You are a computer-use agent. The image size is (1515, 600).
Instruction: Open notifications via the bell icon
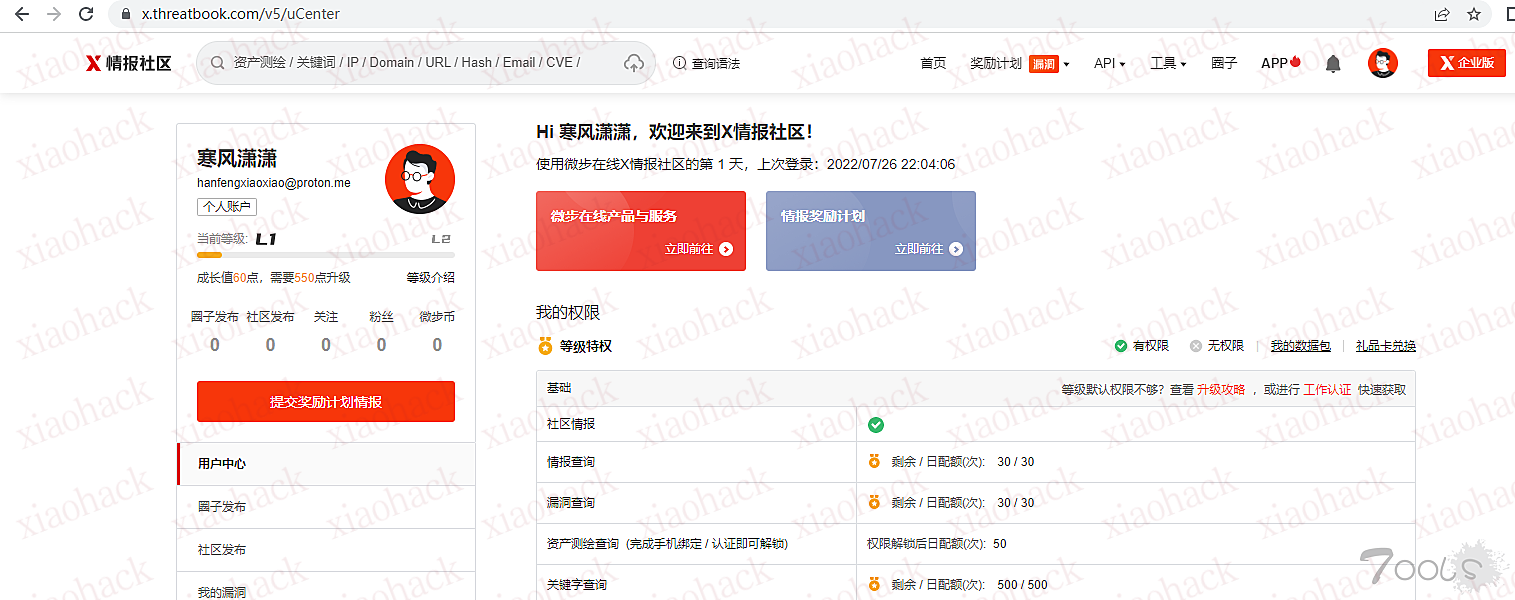(1332, 64)
